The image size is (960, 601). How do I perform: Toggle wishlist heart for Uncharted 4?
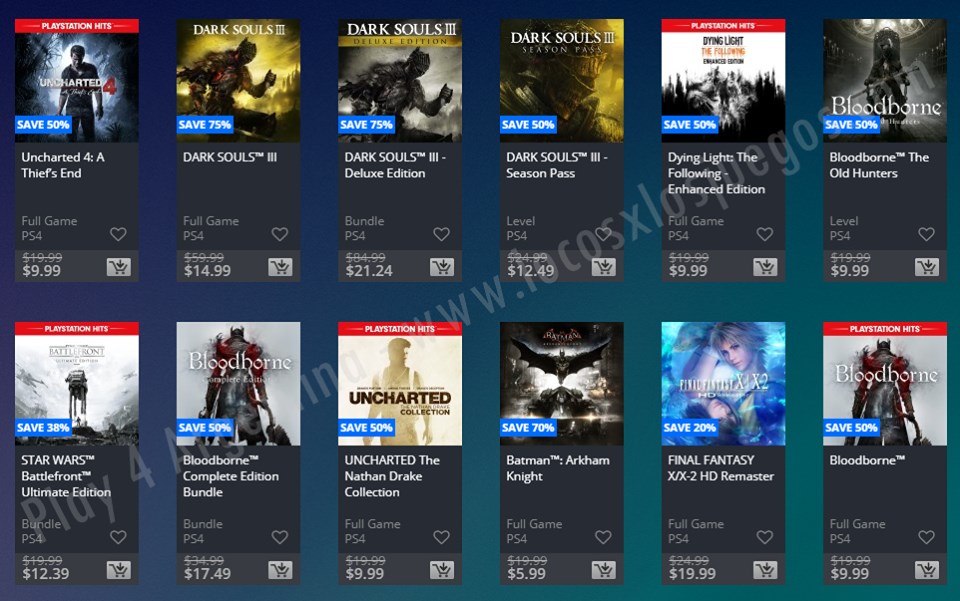pos(118,234)
